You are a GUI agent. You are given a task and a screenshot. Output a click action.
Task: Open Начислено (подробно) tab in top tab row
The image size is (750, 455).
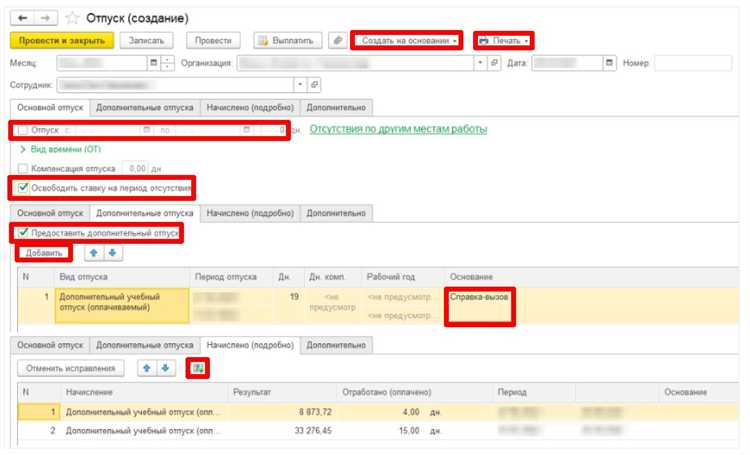pos(248,108)
